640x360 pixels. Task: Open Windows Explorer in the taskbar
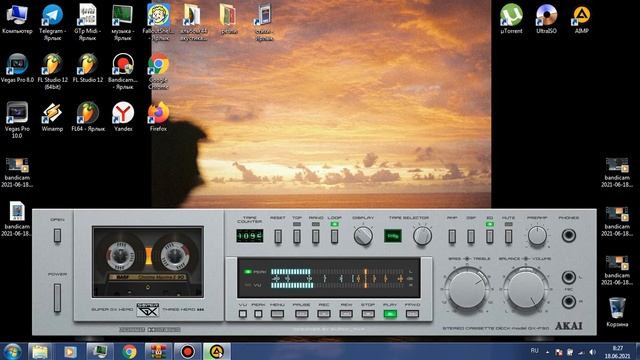[x=40, y=351]
